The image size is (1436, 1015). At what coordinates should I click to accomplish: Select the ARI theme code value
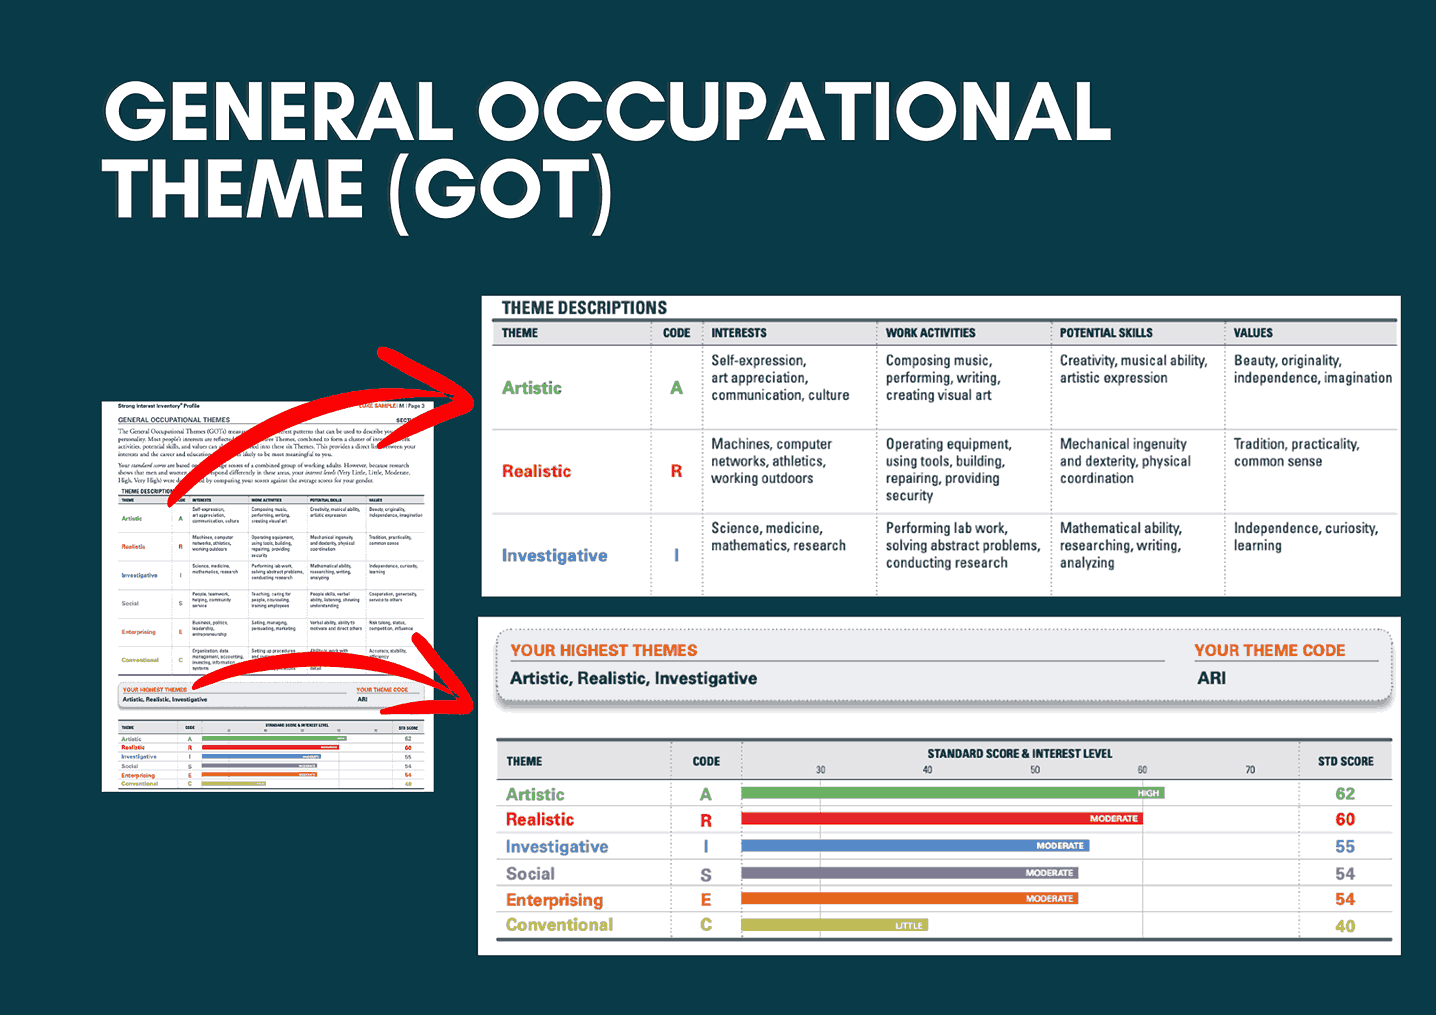[x=1211, y=678]
